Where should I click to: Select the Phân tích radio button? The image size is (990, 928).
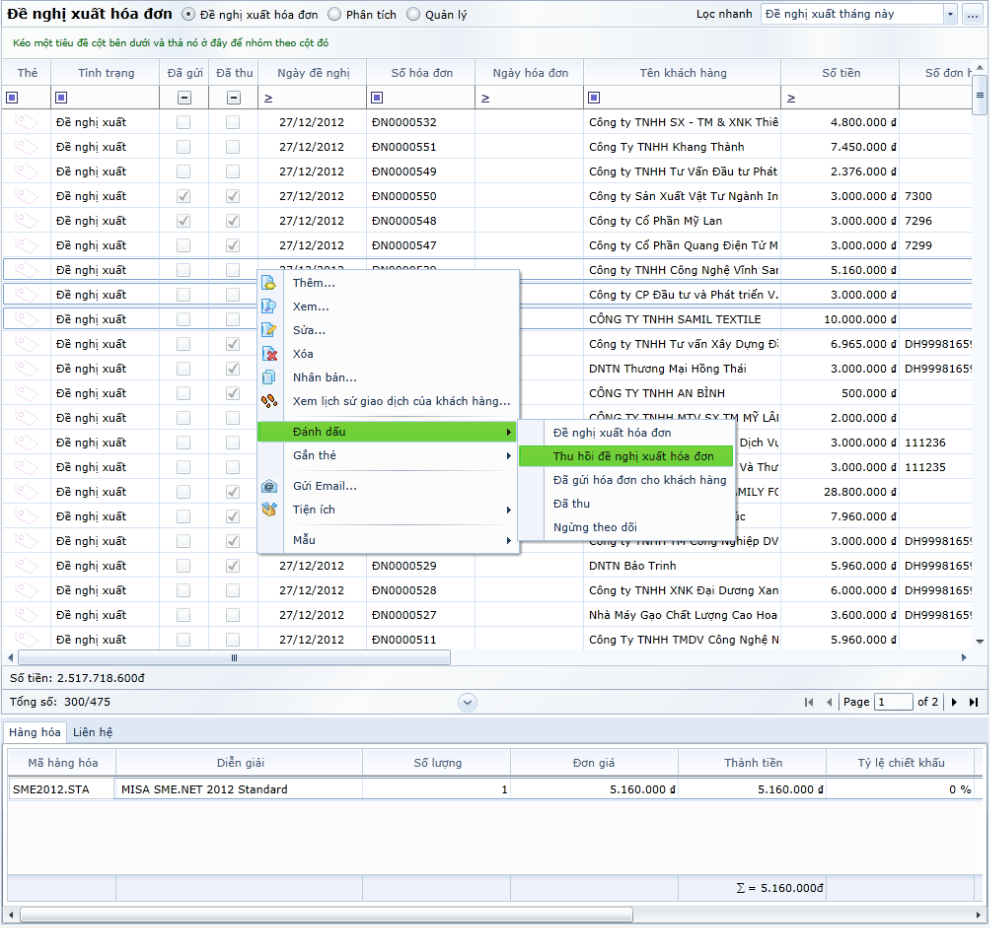[334, 15]
